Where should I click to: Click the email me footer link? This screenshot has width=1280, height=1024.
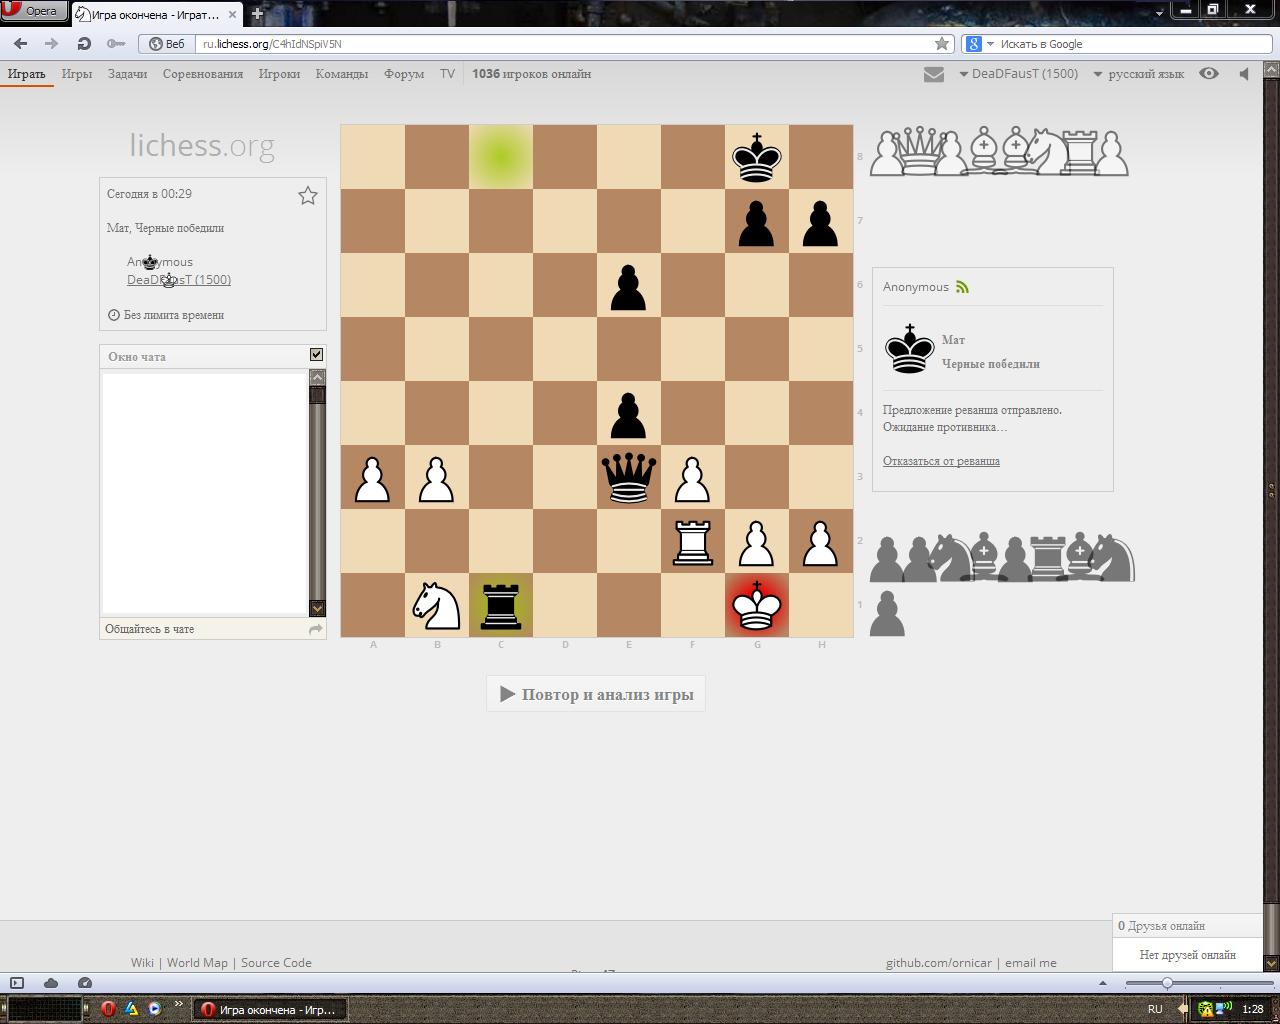[1031, 963]
